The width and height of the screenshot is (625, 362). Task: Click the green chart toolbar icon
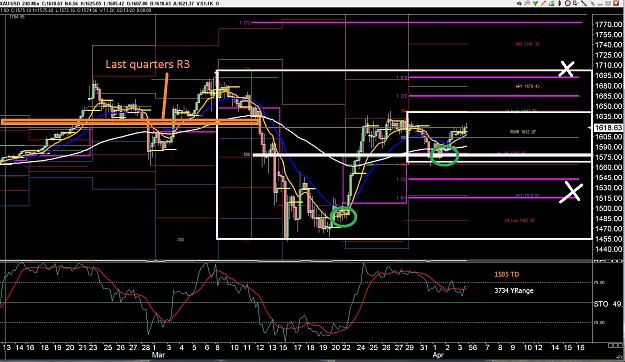tap(552, 4)
